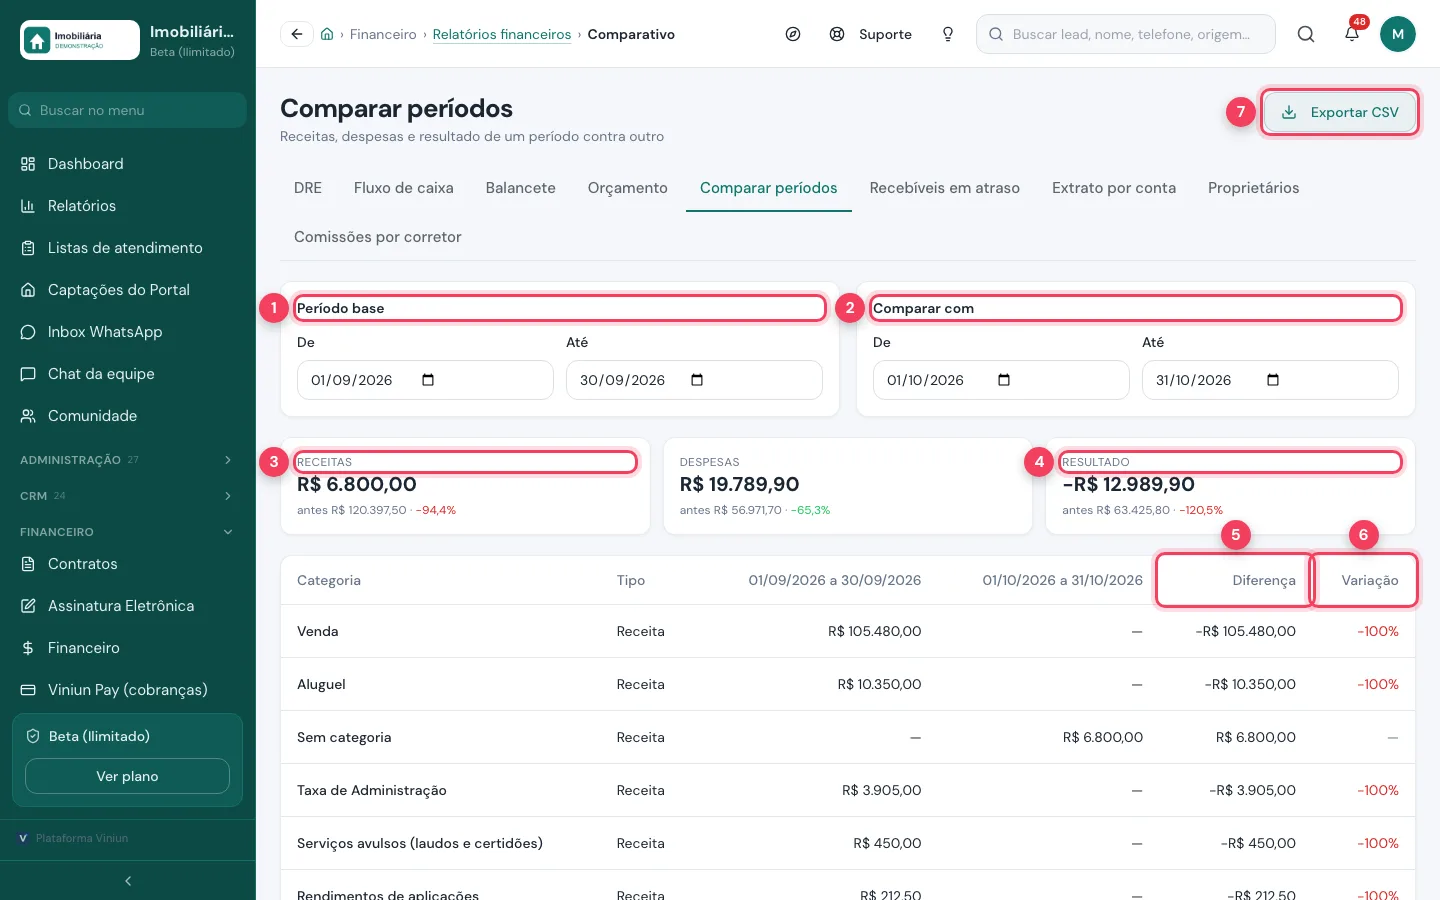Click the back arrow button
1440x900 pixels.
pyautogui.click(x=297, y=34)
